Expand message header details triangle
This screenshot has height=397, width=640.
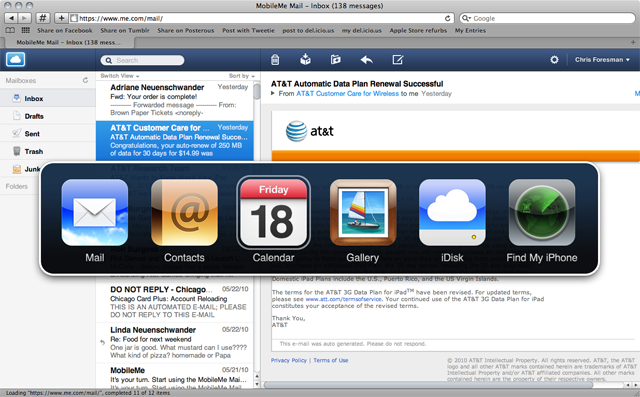(x=273, y=93)
